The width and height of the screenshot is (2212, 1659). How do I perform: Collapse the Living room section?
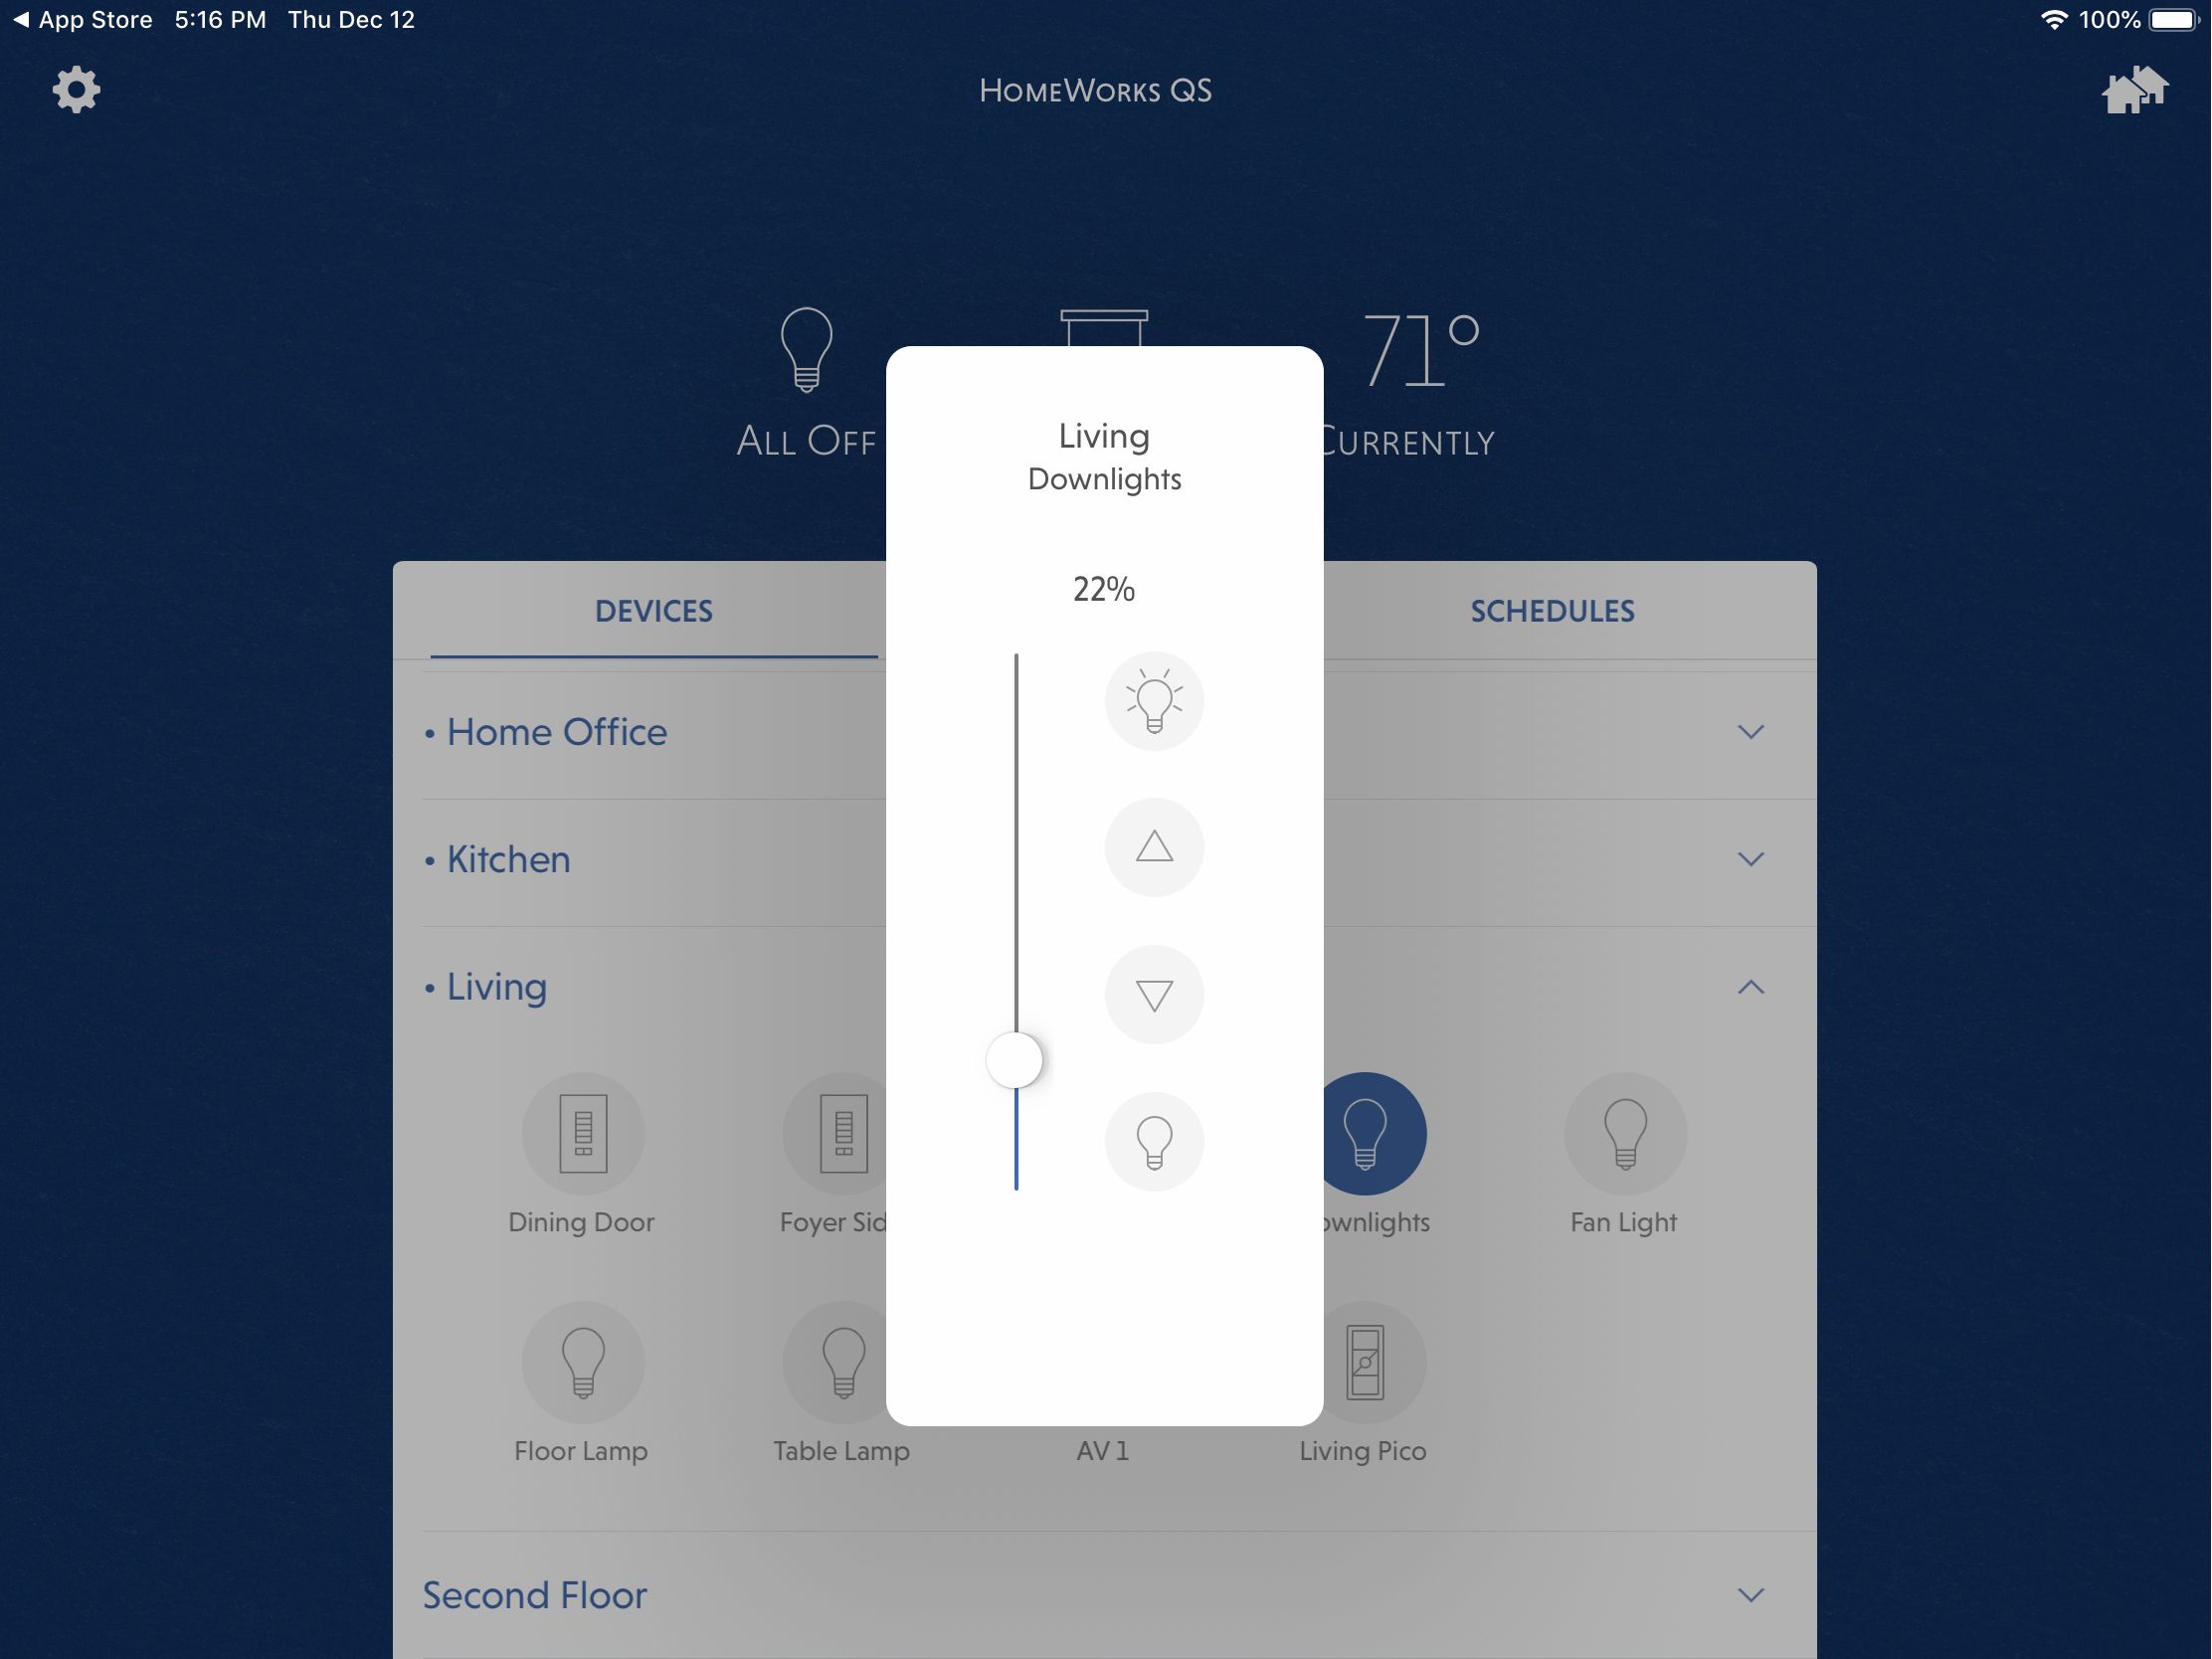pos(1751,983)
